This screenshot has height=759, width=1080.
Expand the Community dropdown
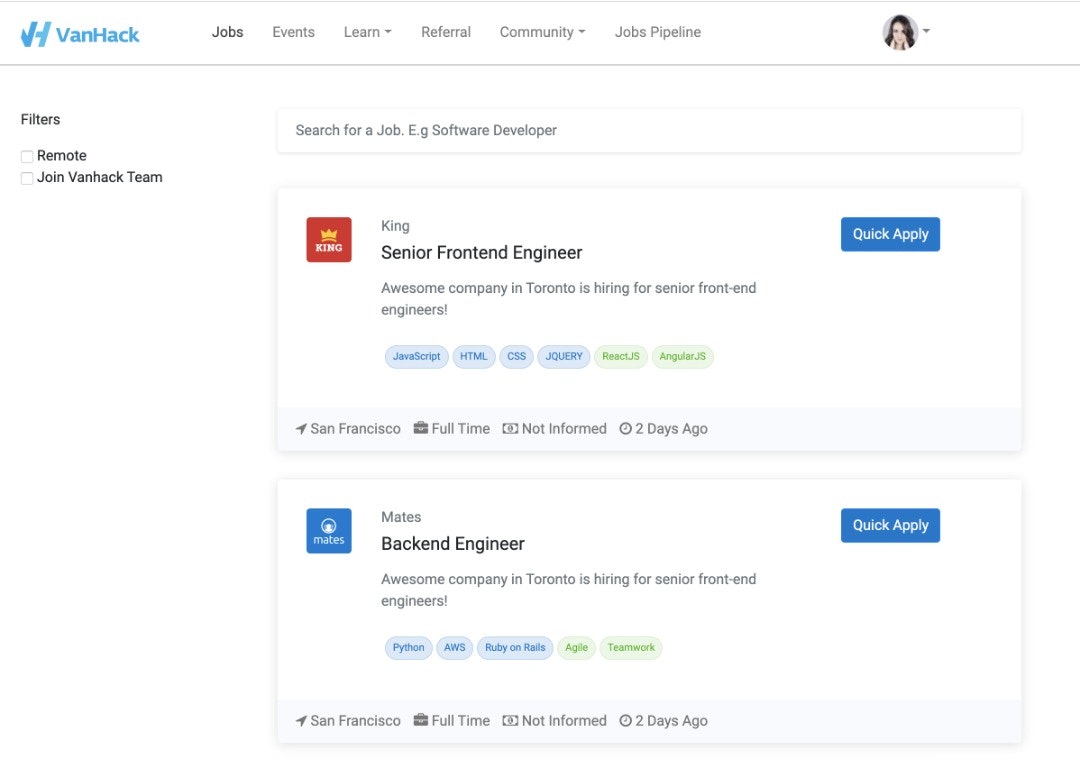541,31
